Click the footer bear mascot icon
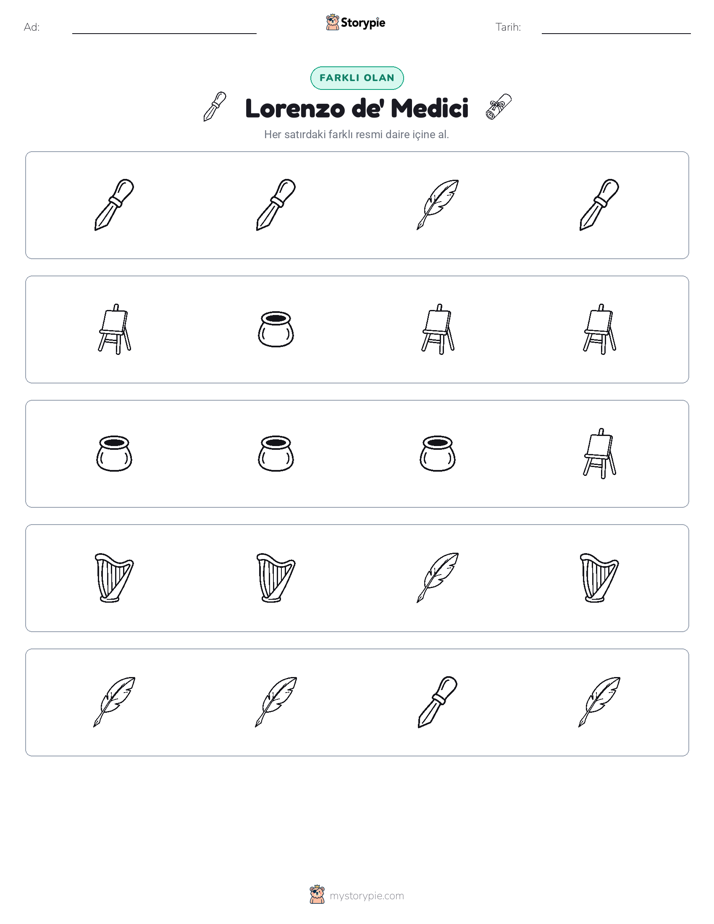The image size is (714, 924). click(x=317, y=895)
